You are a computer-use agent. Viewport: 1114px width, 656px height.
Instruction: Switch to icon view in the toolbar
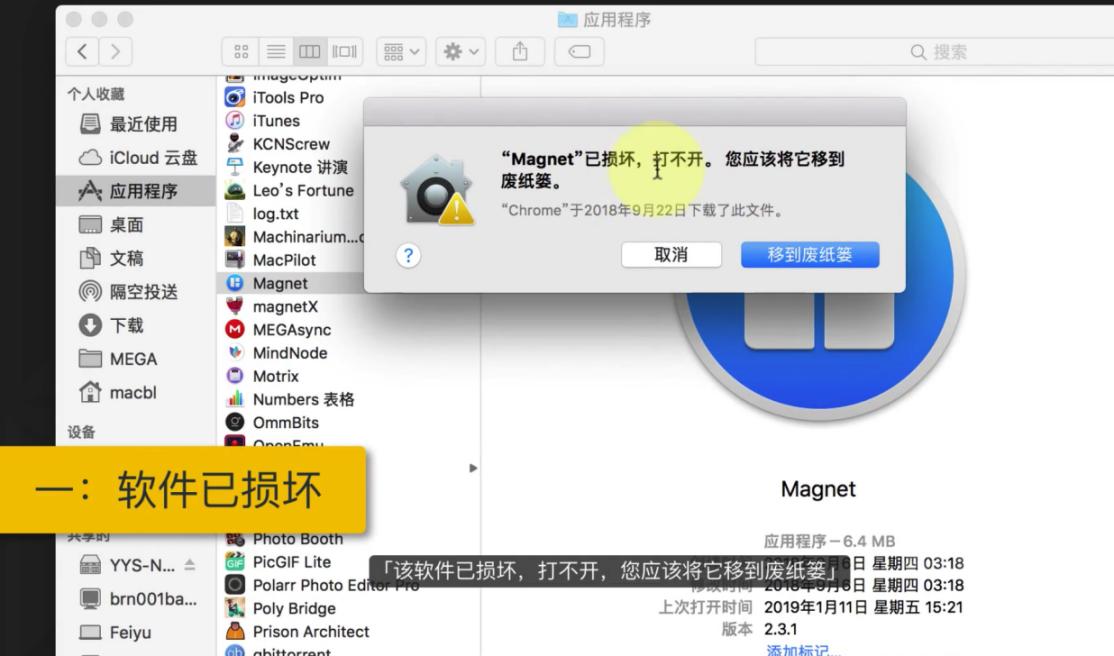pos(239,51)
